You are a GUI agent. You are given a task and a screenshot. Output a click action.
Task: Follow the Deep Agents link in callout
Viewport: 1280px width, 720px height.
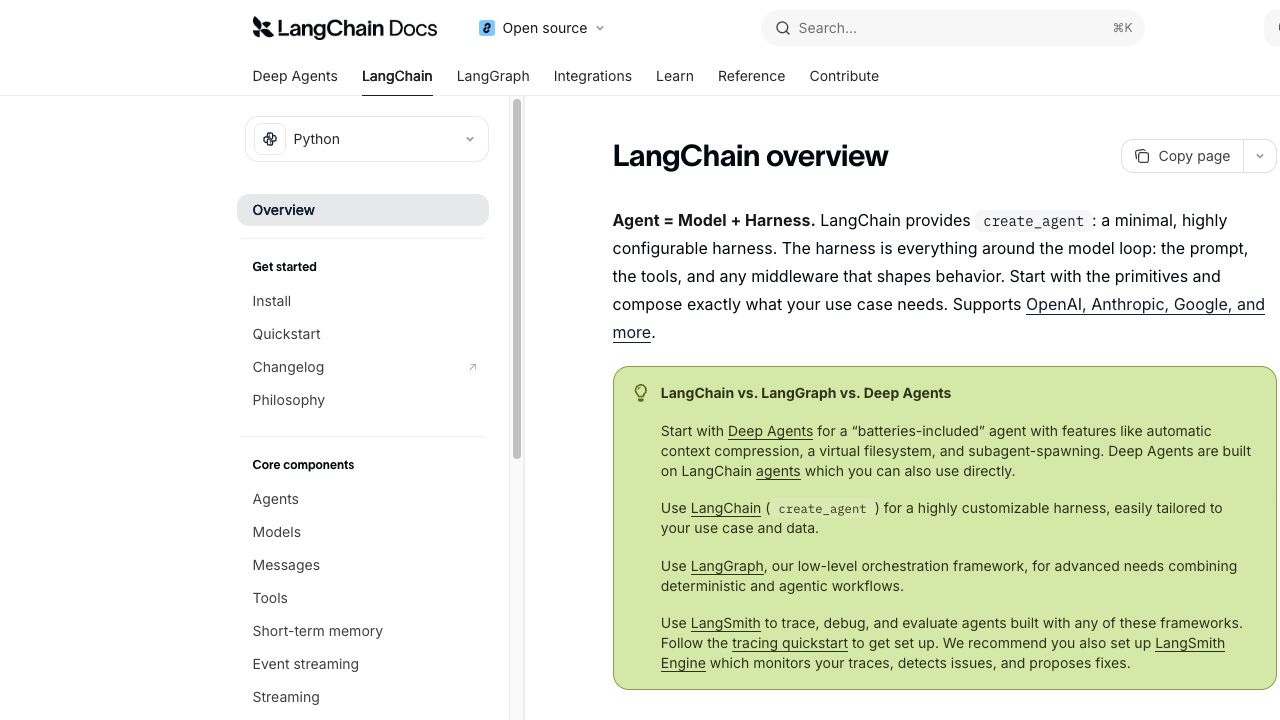point(770,431)
